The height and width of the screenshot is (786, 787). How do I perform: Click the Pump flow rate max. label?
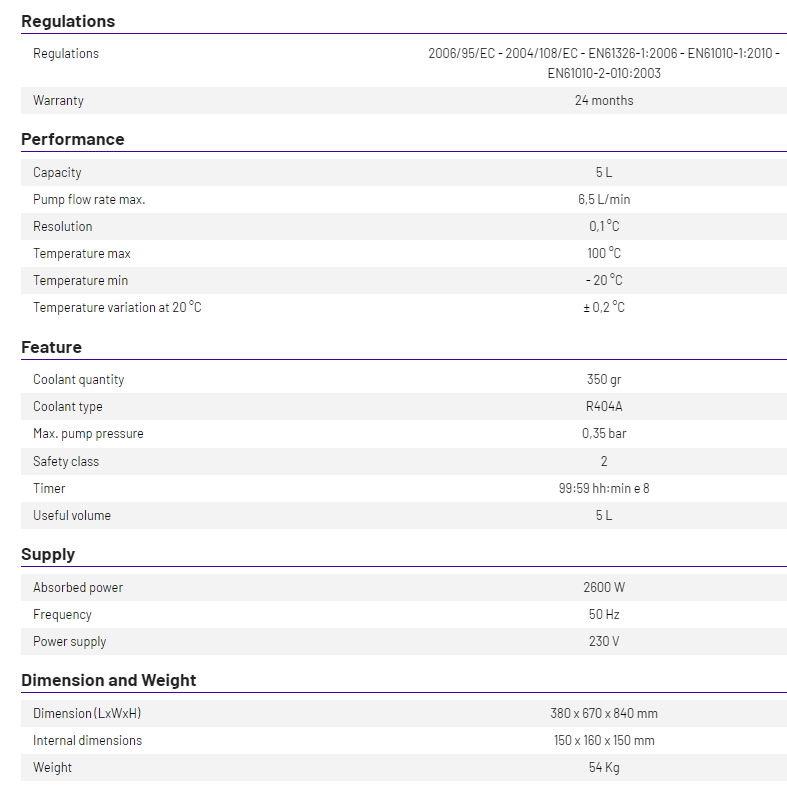click(89, 200)
